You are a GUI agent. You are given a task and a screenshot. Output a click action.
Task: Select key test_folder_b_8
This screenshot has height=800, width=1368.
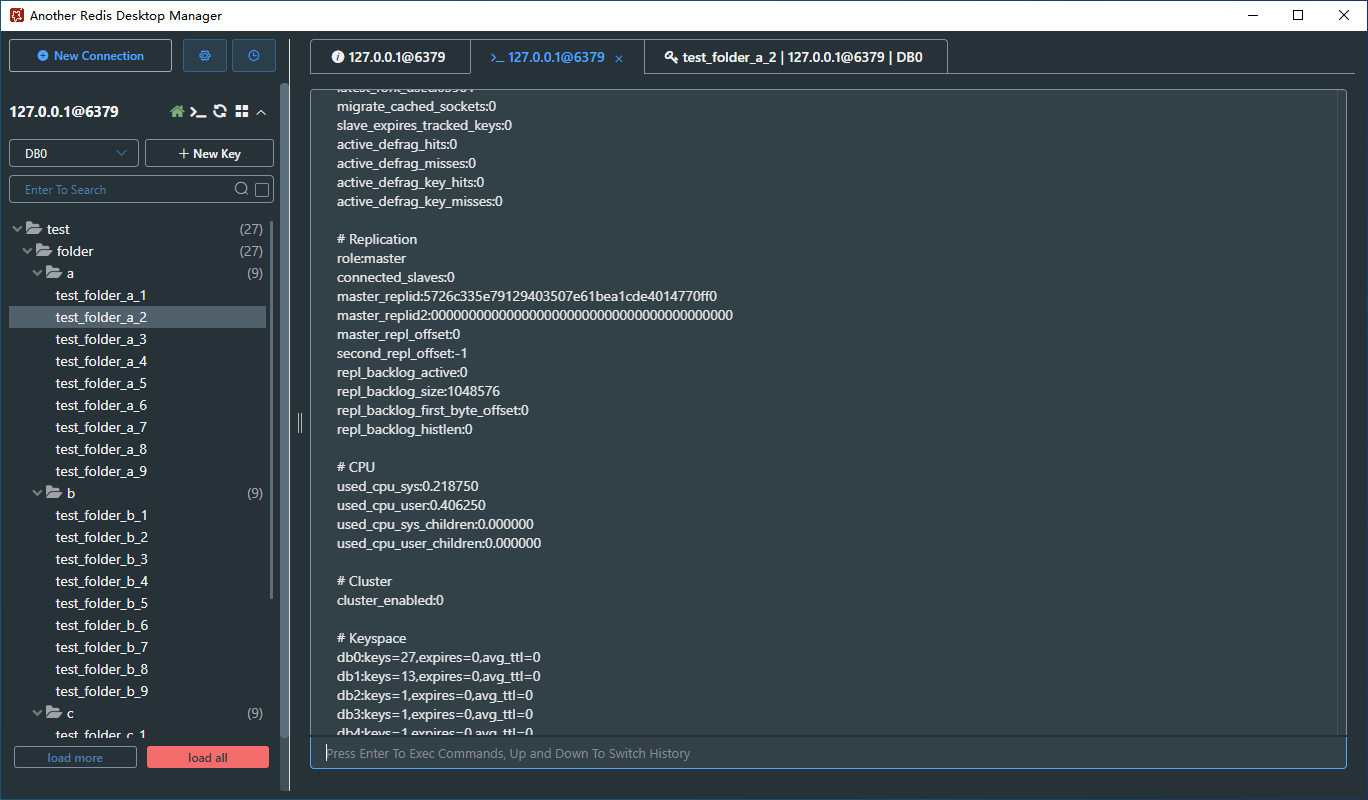137,669
